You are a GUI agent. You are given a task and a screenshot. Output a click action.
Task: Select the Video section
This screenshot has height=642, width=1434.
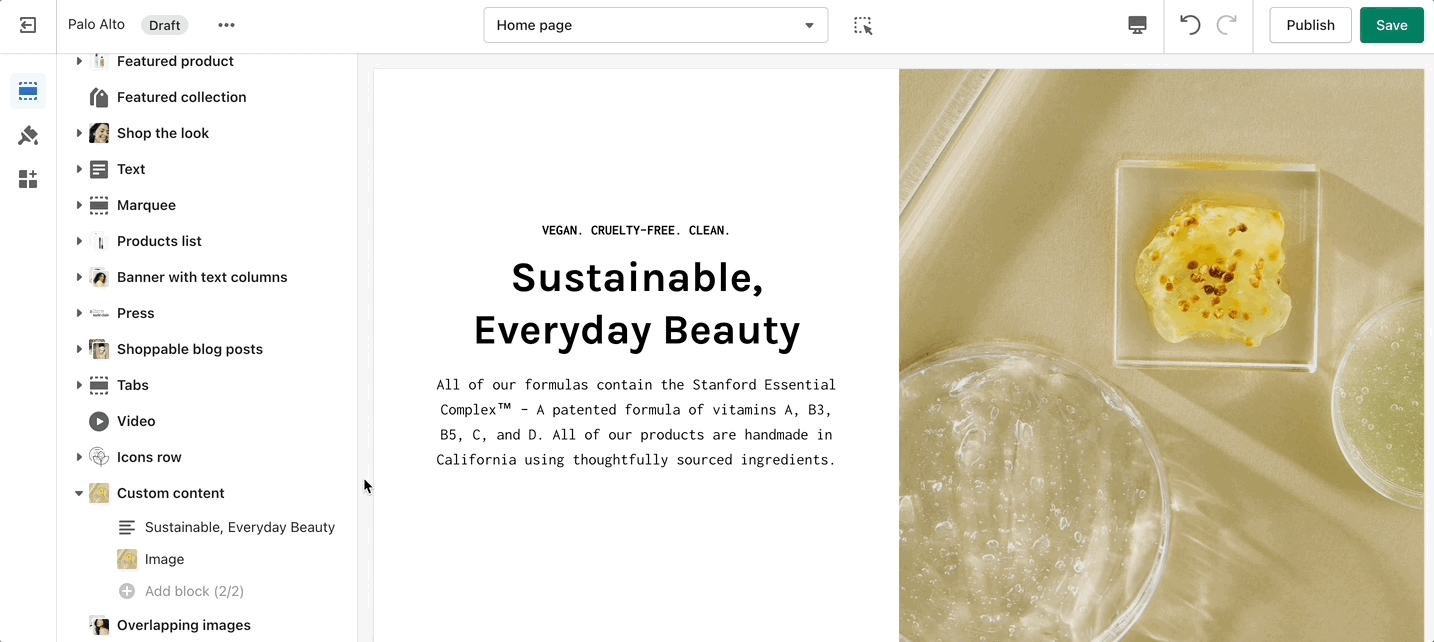pyautogui.click(x=136, y=421)
